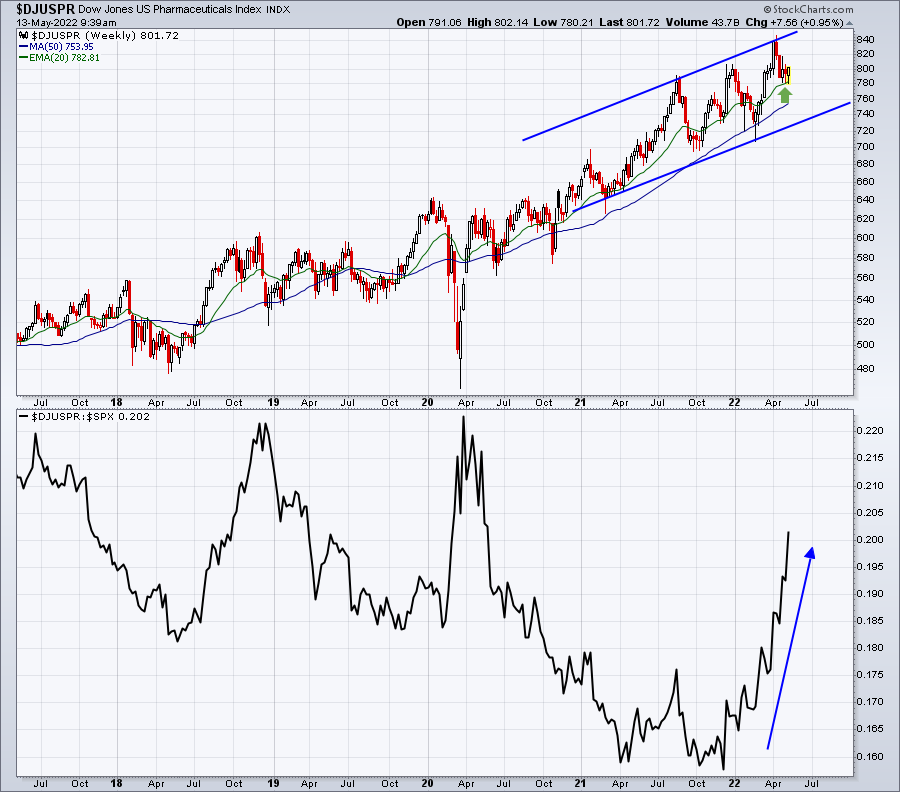Click the 700 price axis label

(x=865, y=146)
